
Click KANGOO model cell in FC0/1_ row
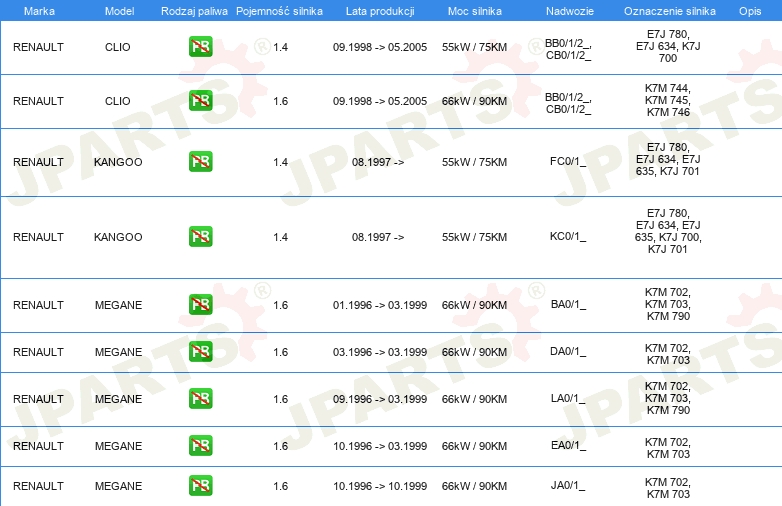point(118,162)
